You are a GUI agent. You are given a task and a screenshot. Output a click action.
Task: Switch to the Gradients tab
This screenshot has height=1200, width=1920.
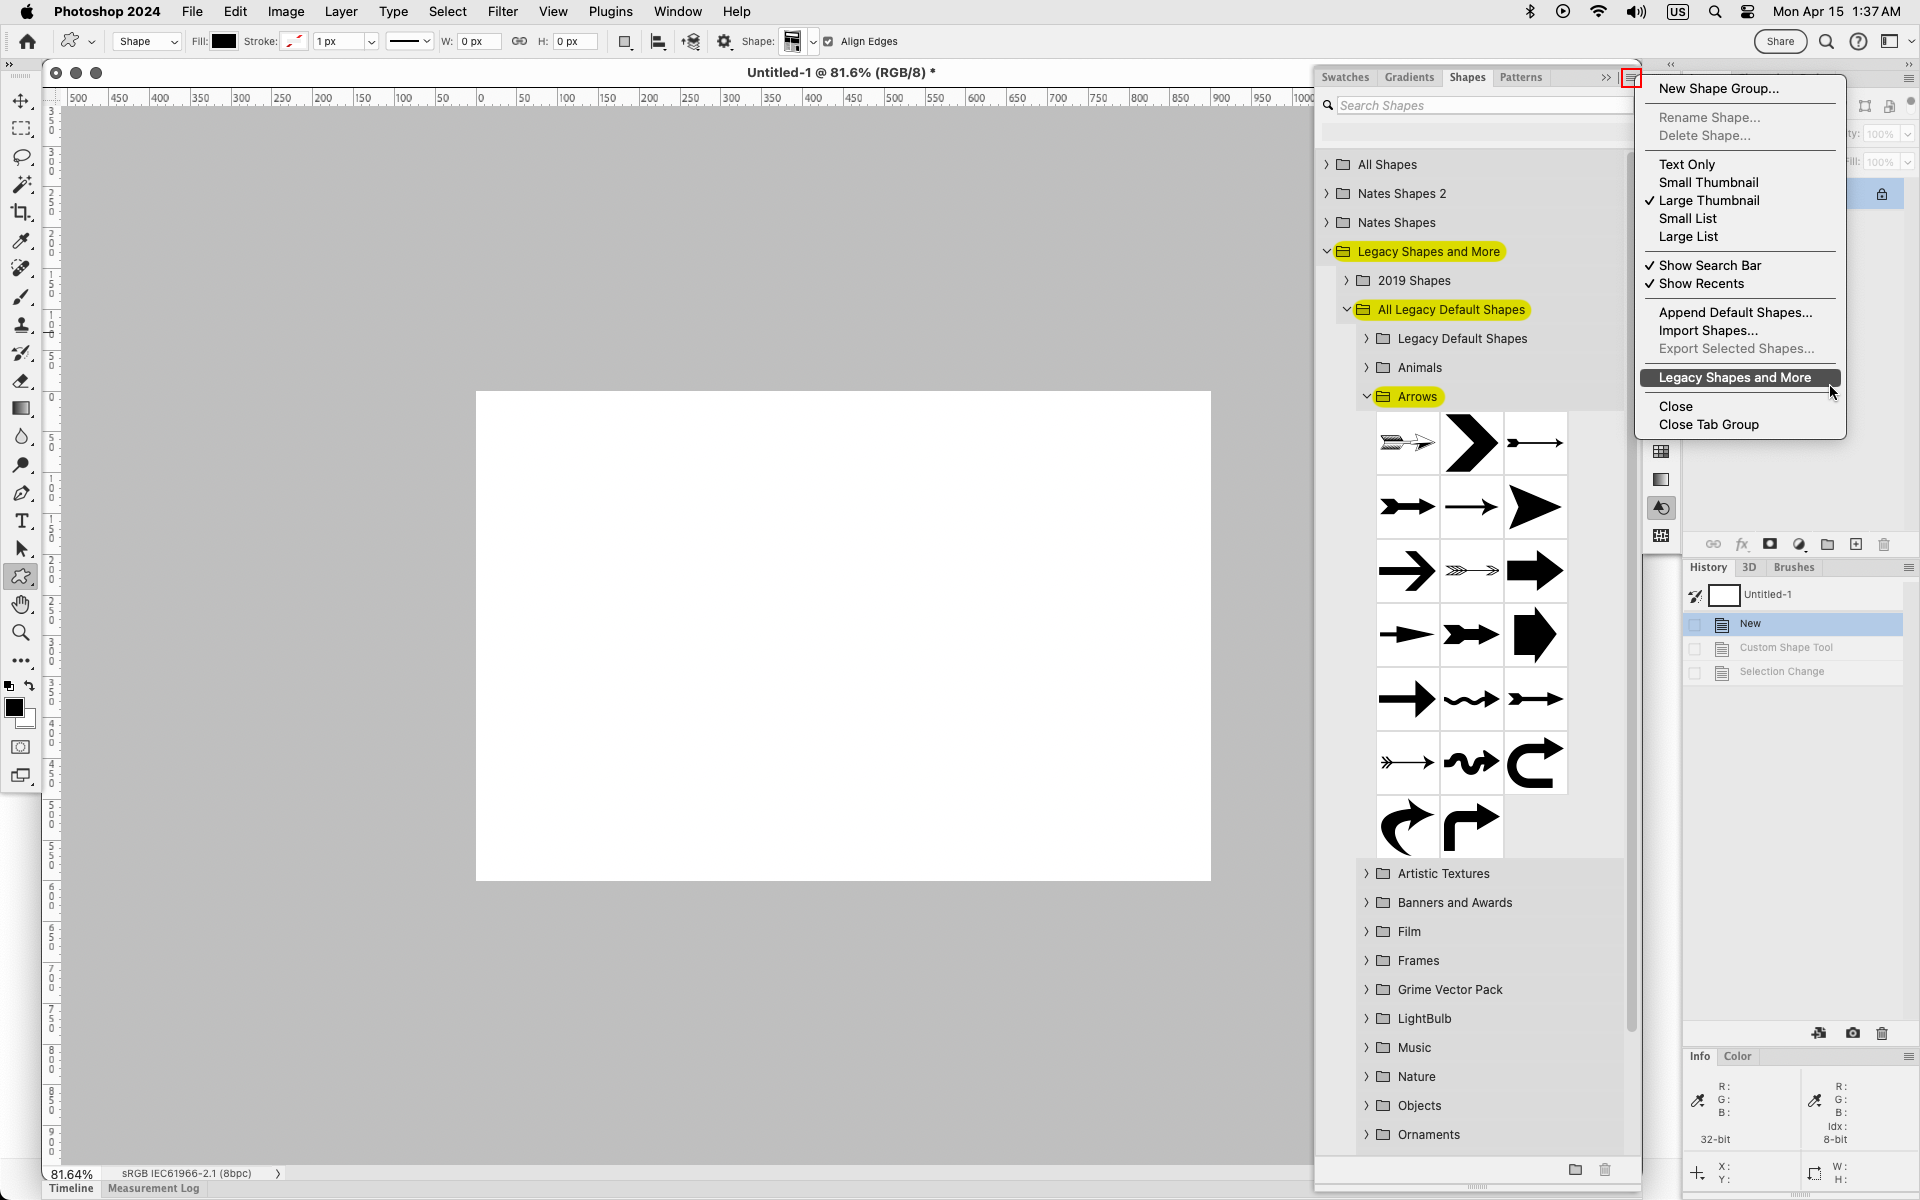coord(1409,77)
